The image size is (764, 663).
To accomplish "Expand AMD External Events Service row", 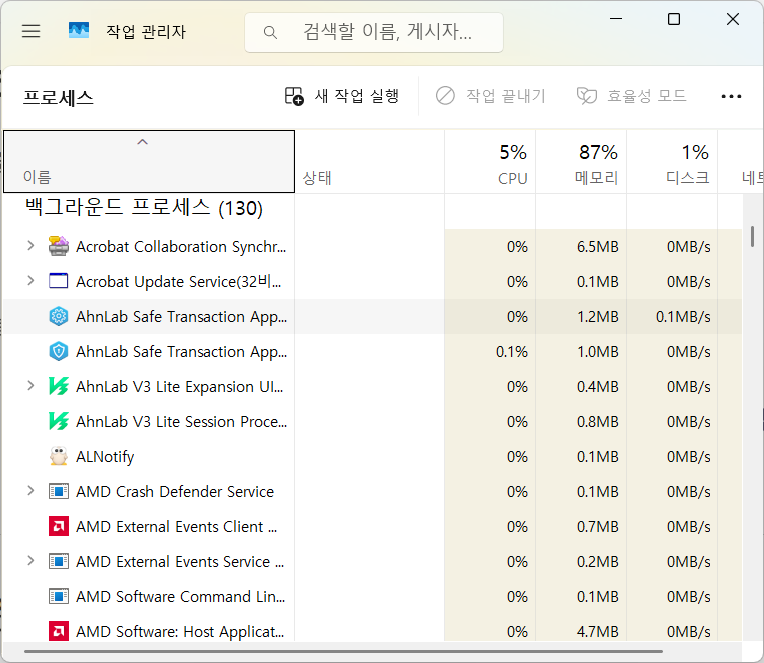I will (31, 561).
